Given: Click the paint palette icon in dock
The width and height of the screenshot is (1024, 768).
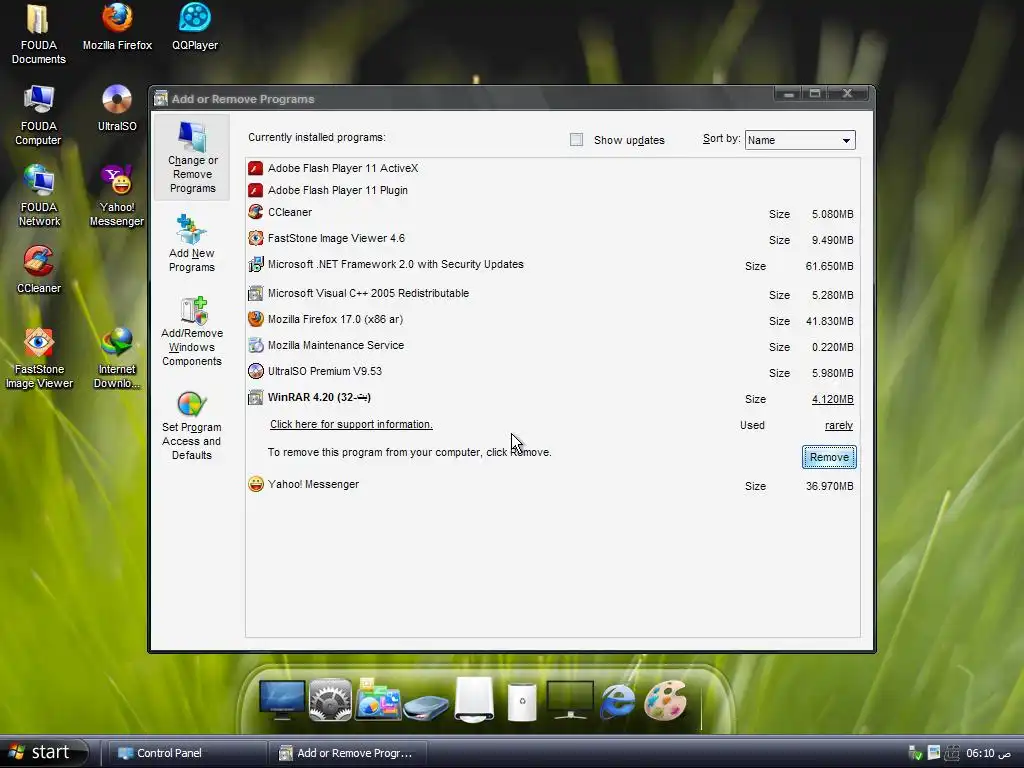Looking at the screenshot, I should 665,700.
